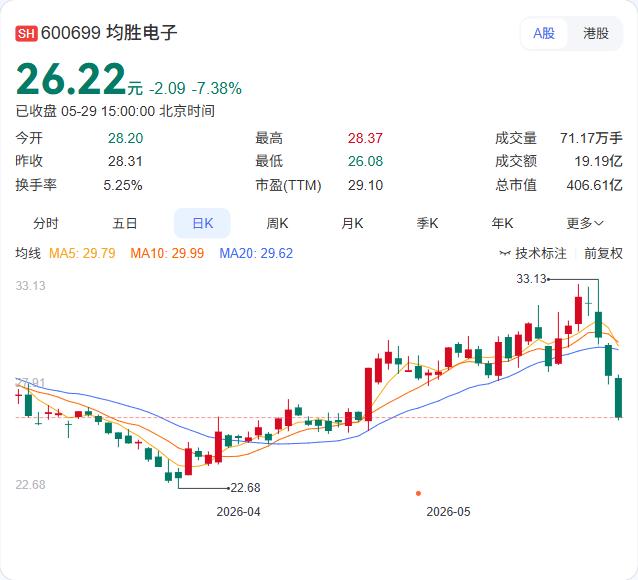Select the 五日 chart tab
This screenshot has height=580, width=638.
click(125, 223)
